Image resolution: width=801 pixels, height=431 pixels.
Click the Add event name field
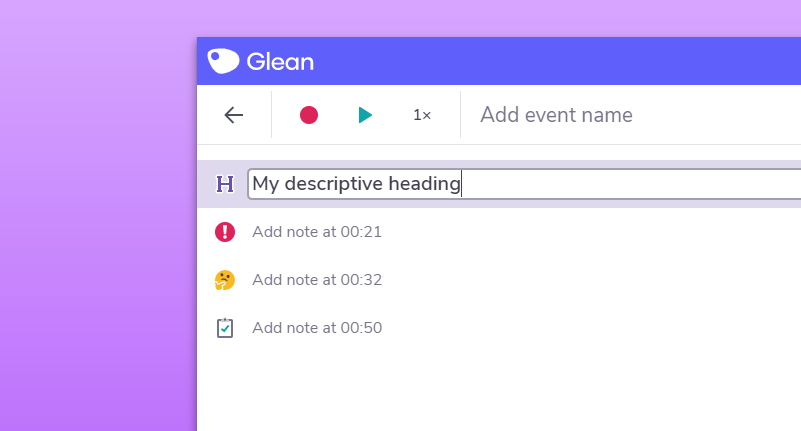[x=600, y=115]
